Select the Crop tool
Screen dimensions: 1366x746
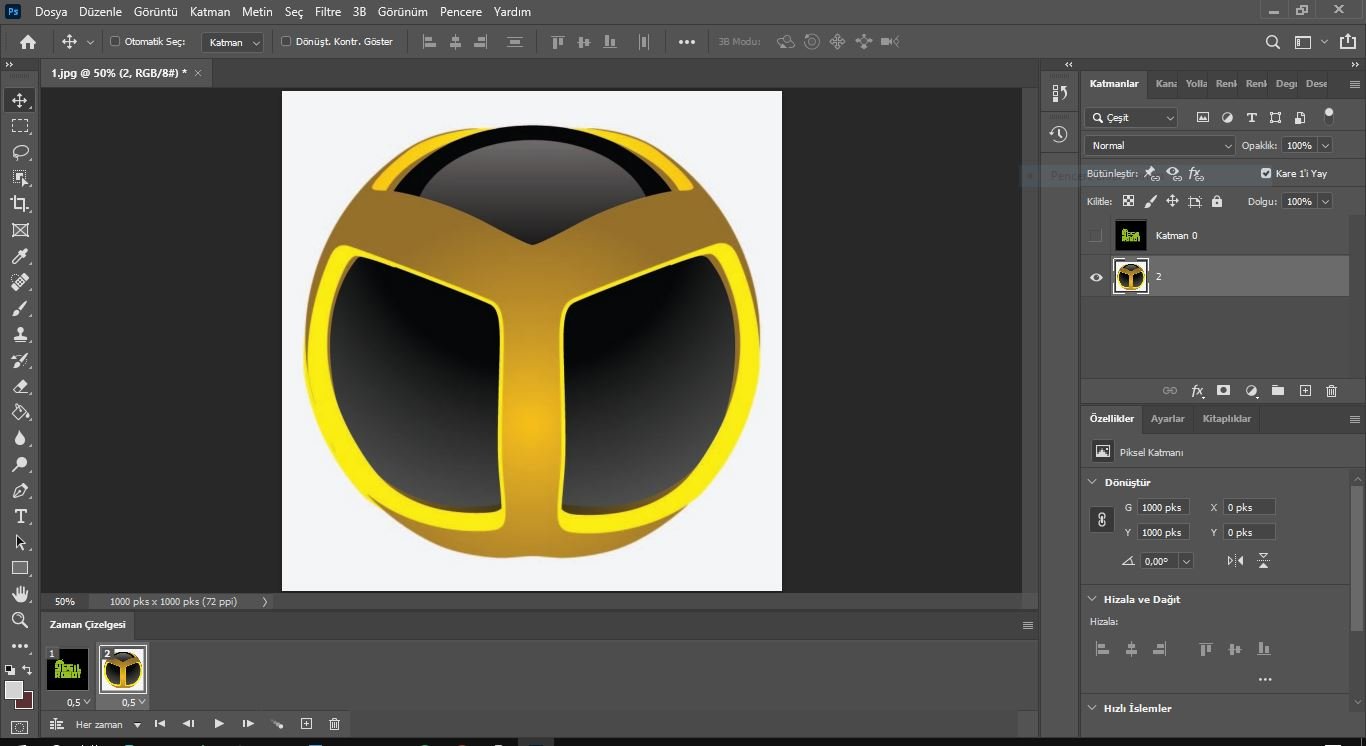(x=20, y=204)
